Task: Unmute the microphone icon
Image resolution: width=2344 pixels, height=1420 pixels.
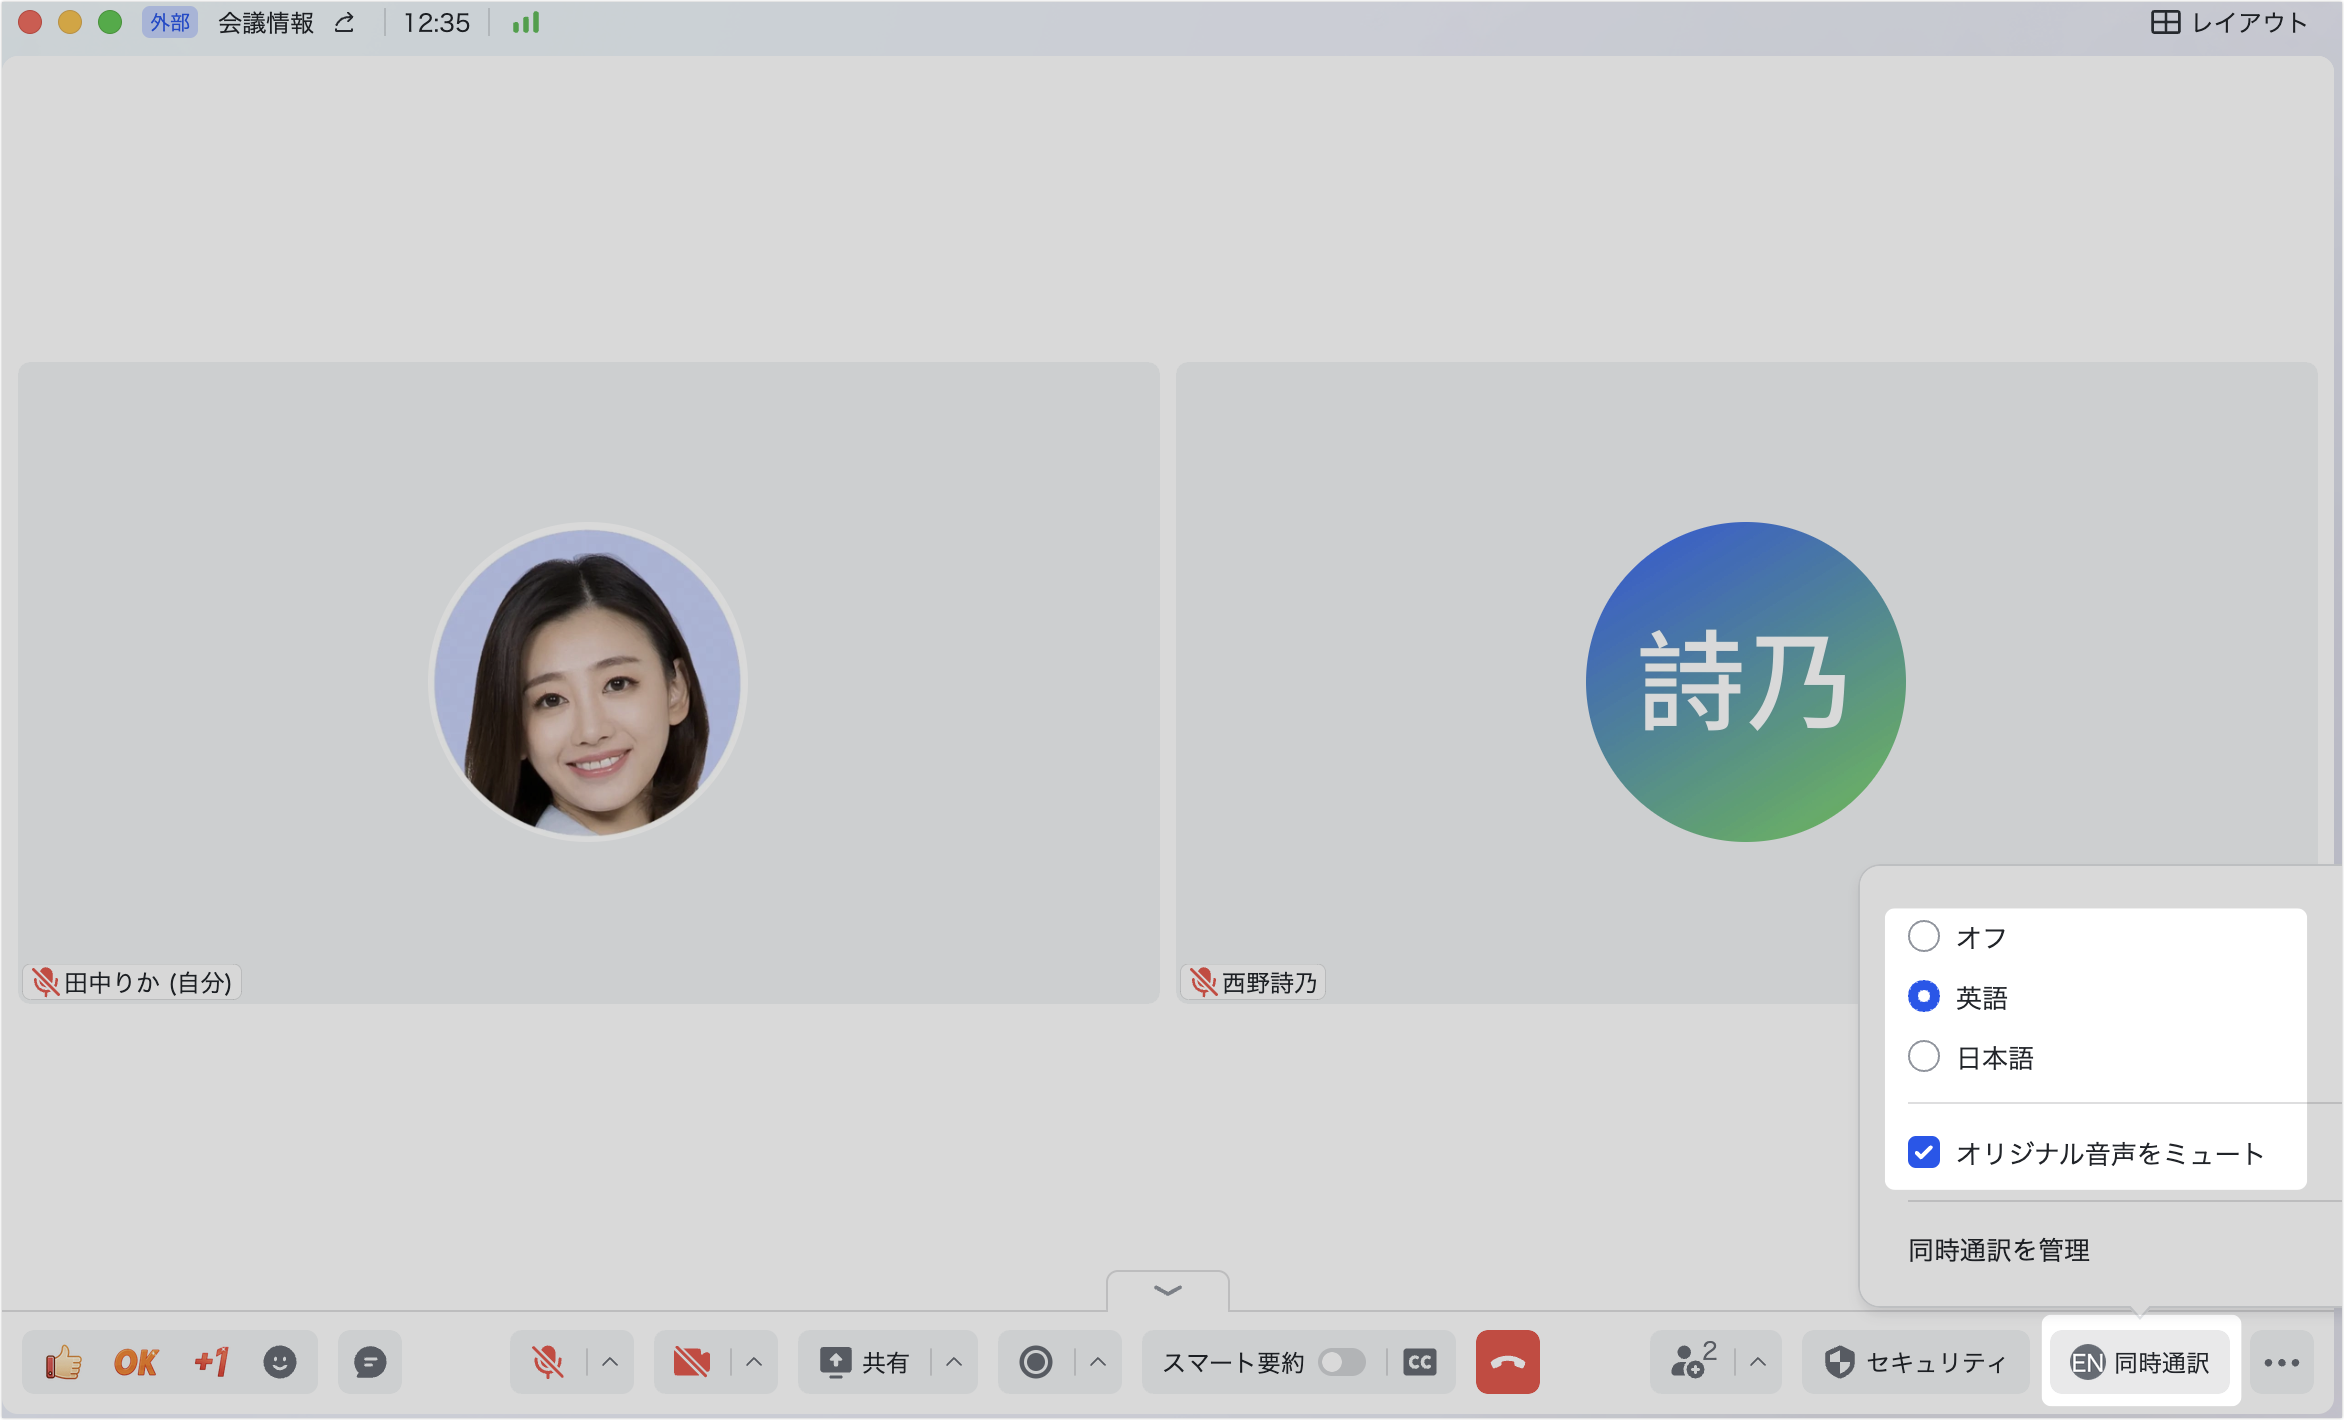Action: coord(547,1362)
